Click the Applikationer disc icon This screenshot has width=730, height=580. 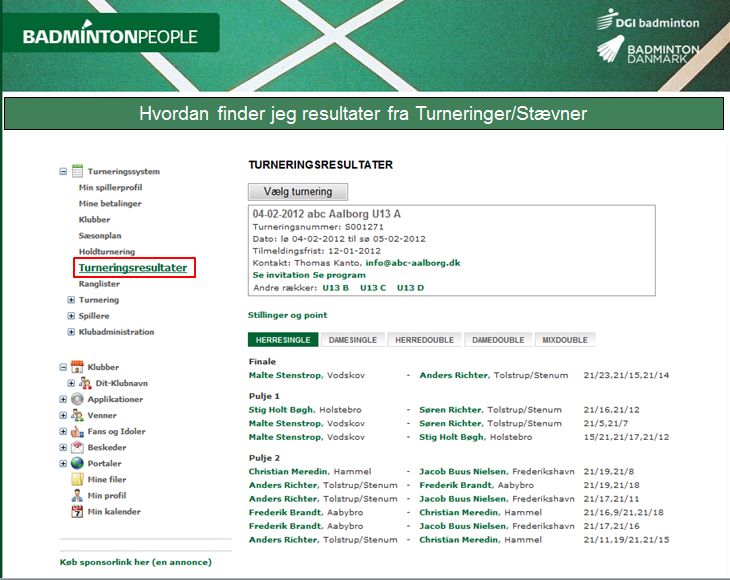(x=78, y=399)
